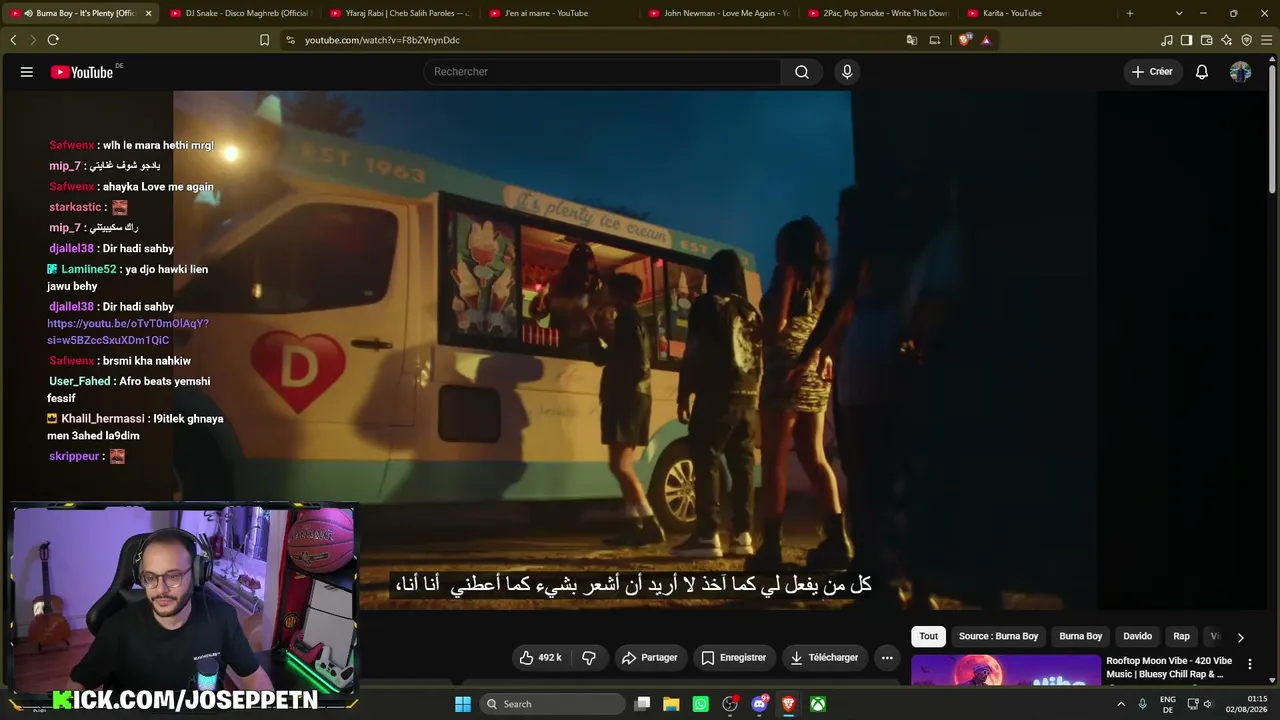Switch to 2Pac, Pop Smoke tab

[879, 13]
